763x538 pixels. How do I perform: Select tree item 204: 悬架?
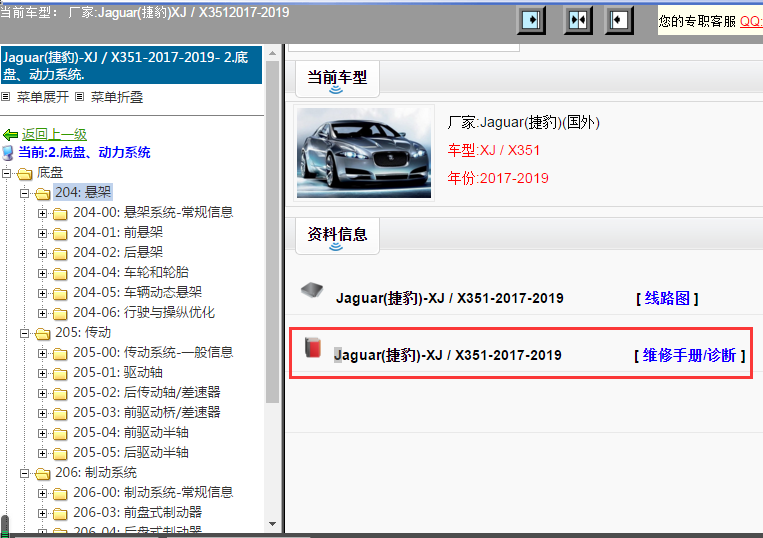83,192
